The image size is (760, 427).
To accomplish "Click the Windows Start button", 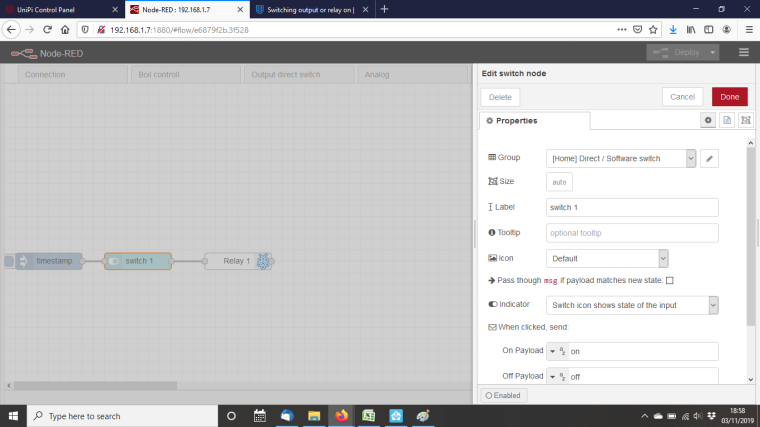I will click(x=13, y=416).
